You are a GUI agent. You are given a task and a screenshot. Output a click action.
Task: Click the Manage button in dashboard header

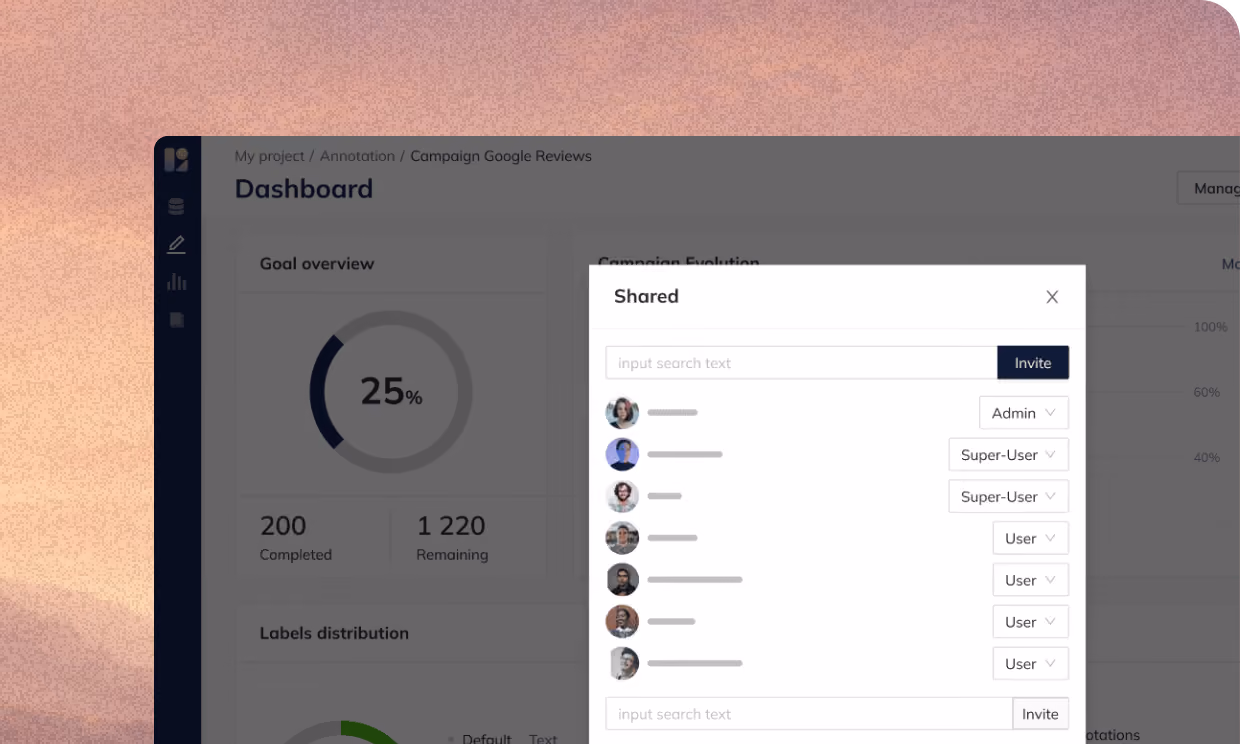coord(1209,188)
